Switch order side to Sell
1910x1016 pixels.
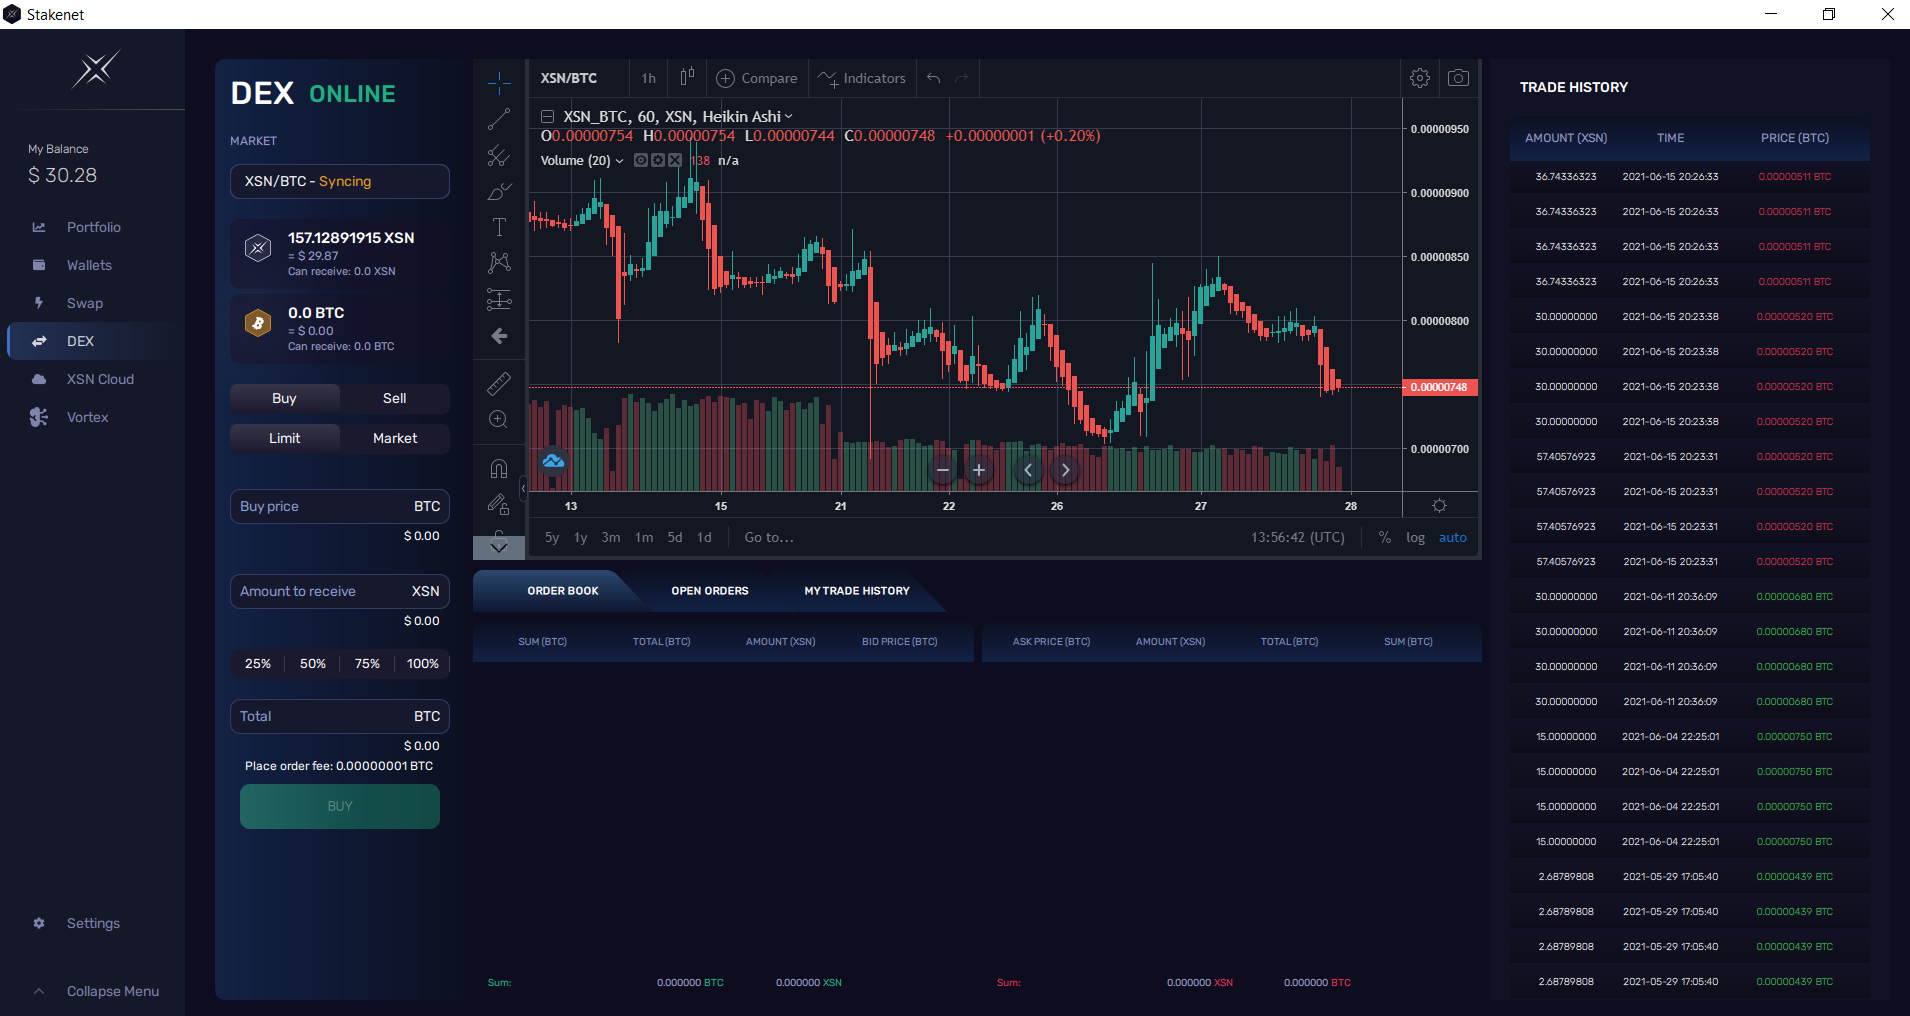395,398
